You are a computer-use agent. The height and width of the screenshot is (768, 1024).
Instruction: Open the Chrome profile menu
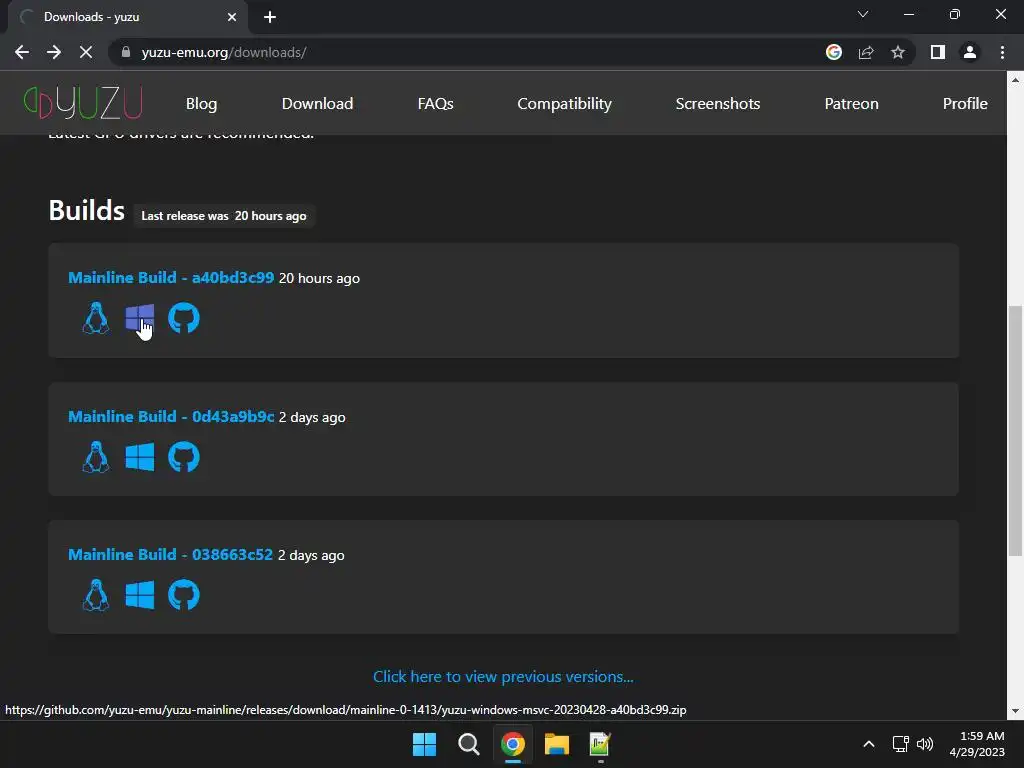970,52
